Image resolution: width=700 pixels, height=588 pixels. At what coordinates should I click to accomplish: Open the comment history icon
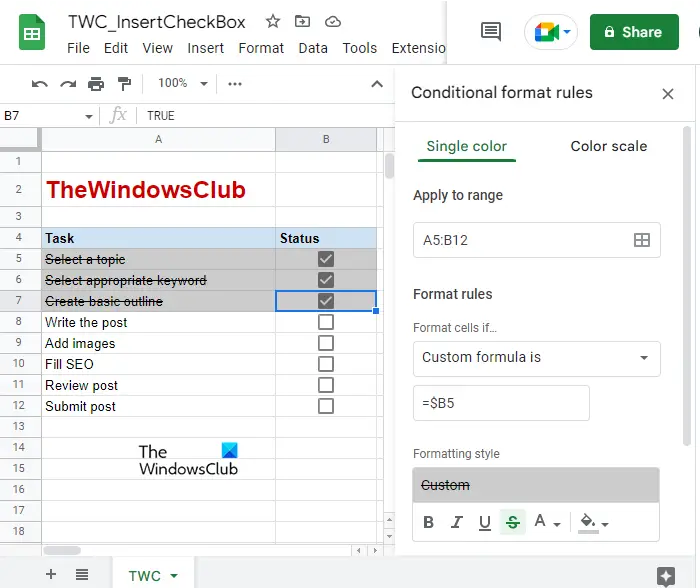(491, 32)
